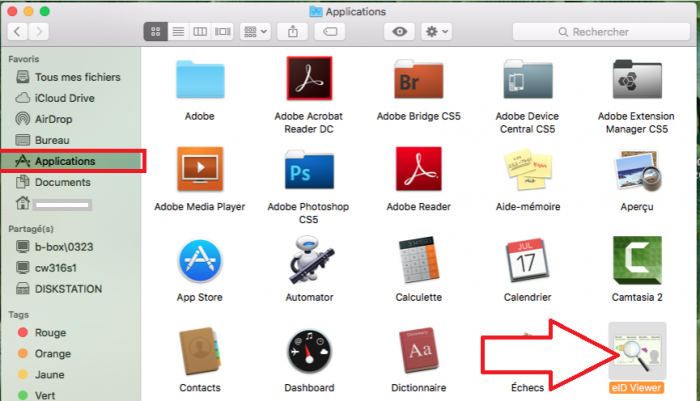Select the Dashboard app icon

(309, 351)
